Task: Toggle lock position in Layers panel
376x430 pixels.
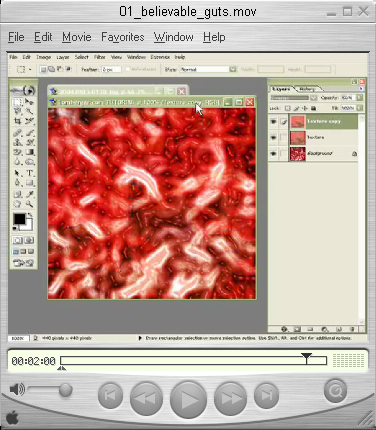Action: point(305,108)
